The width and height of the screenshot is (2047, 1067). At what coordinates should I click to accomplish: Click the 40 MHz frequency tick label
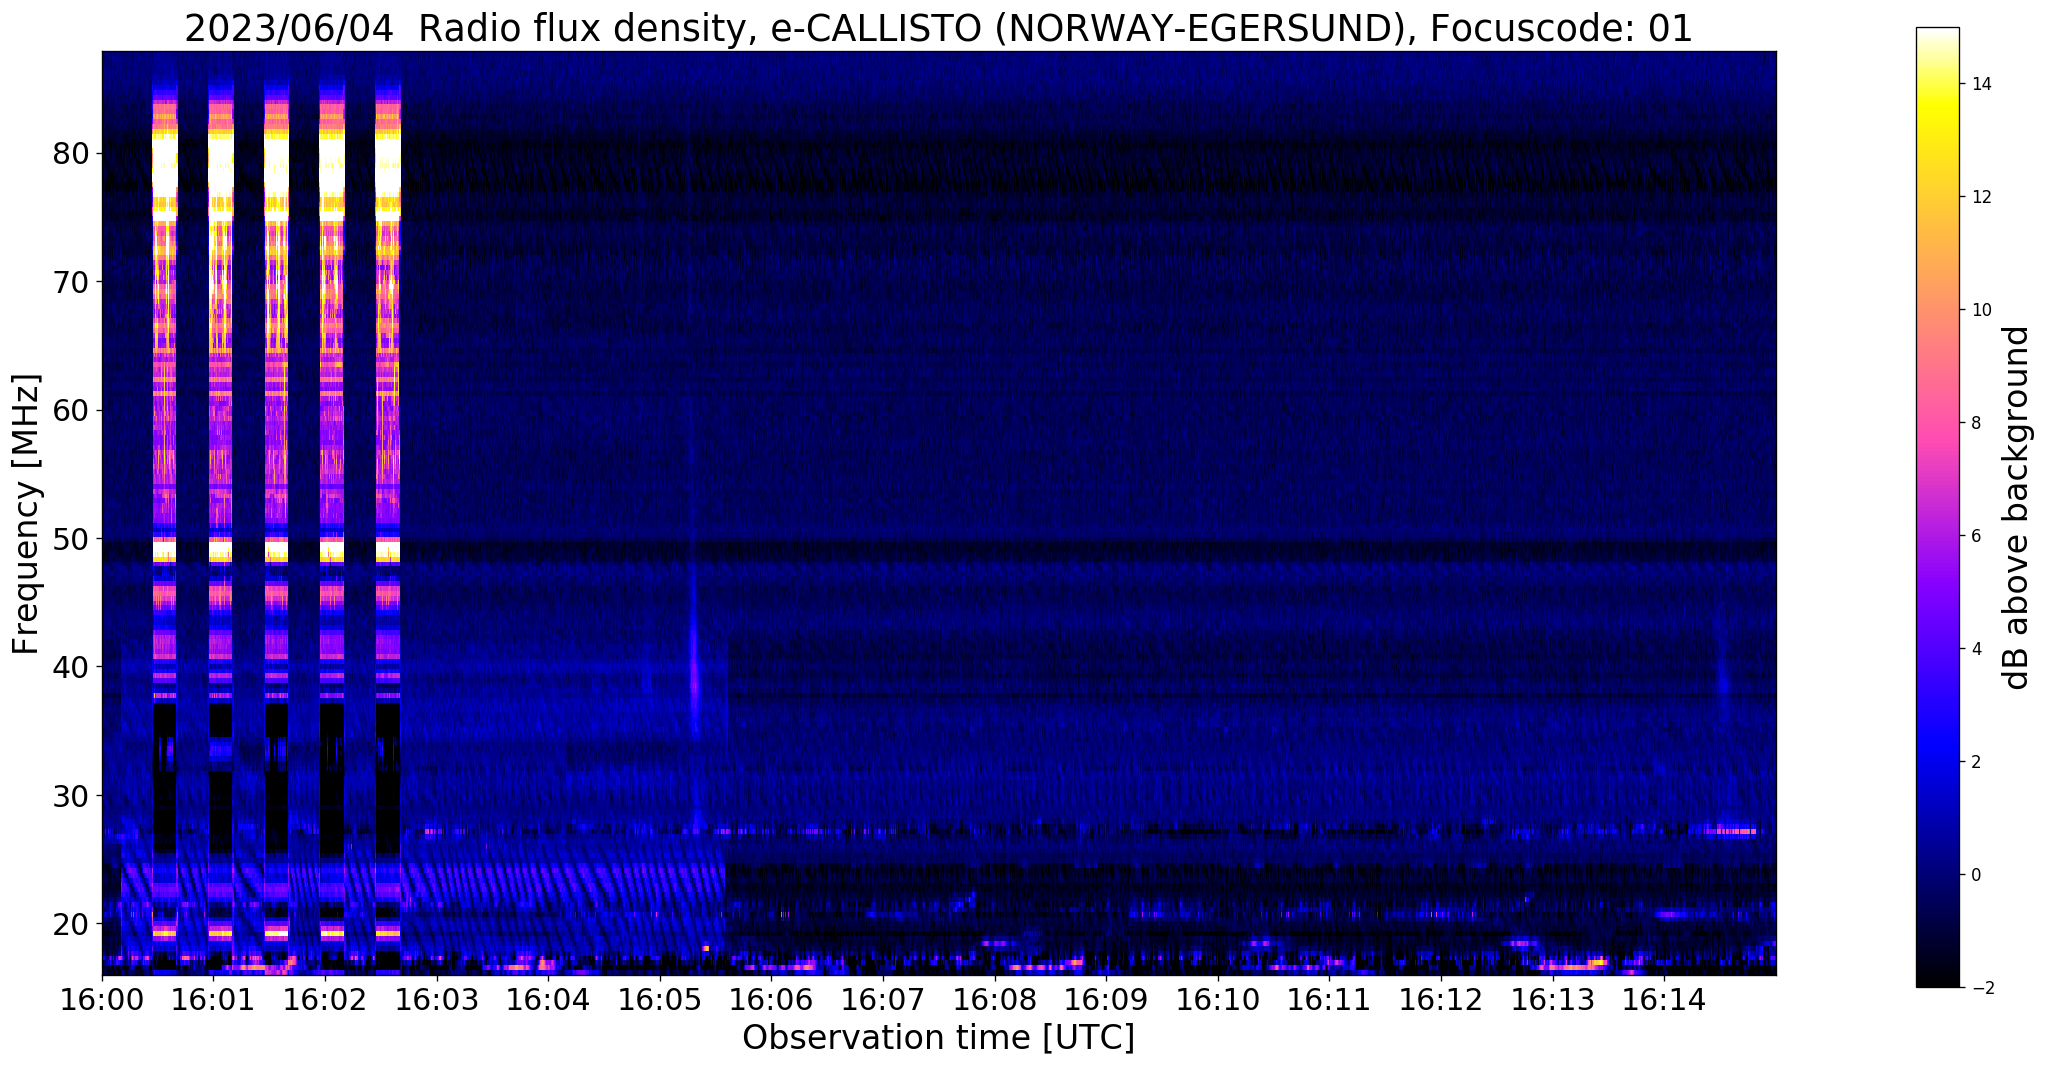pyautogui.click(x=71, y=667)
